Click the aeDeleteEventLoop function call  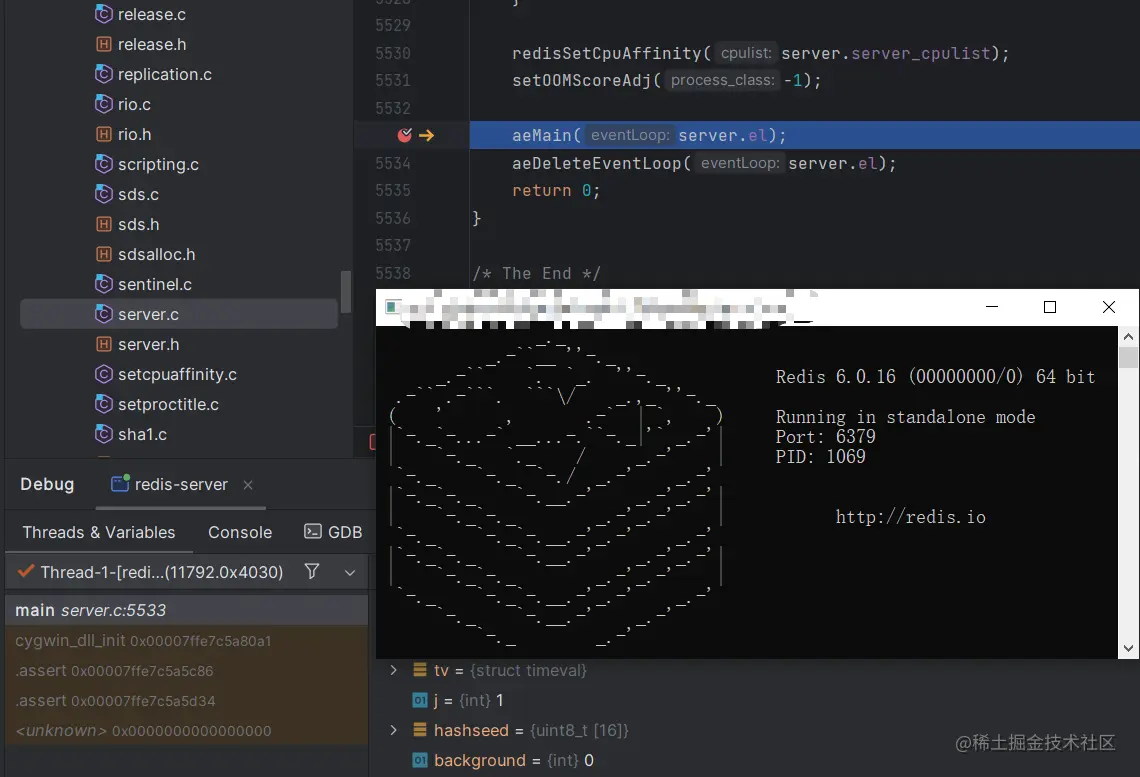[596, 163]
